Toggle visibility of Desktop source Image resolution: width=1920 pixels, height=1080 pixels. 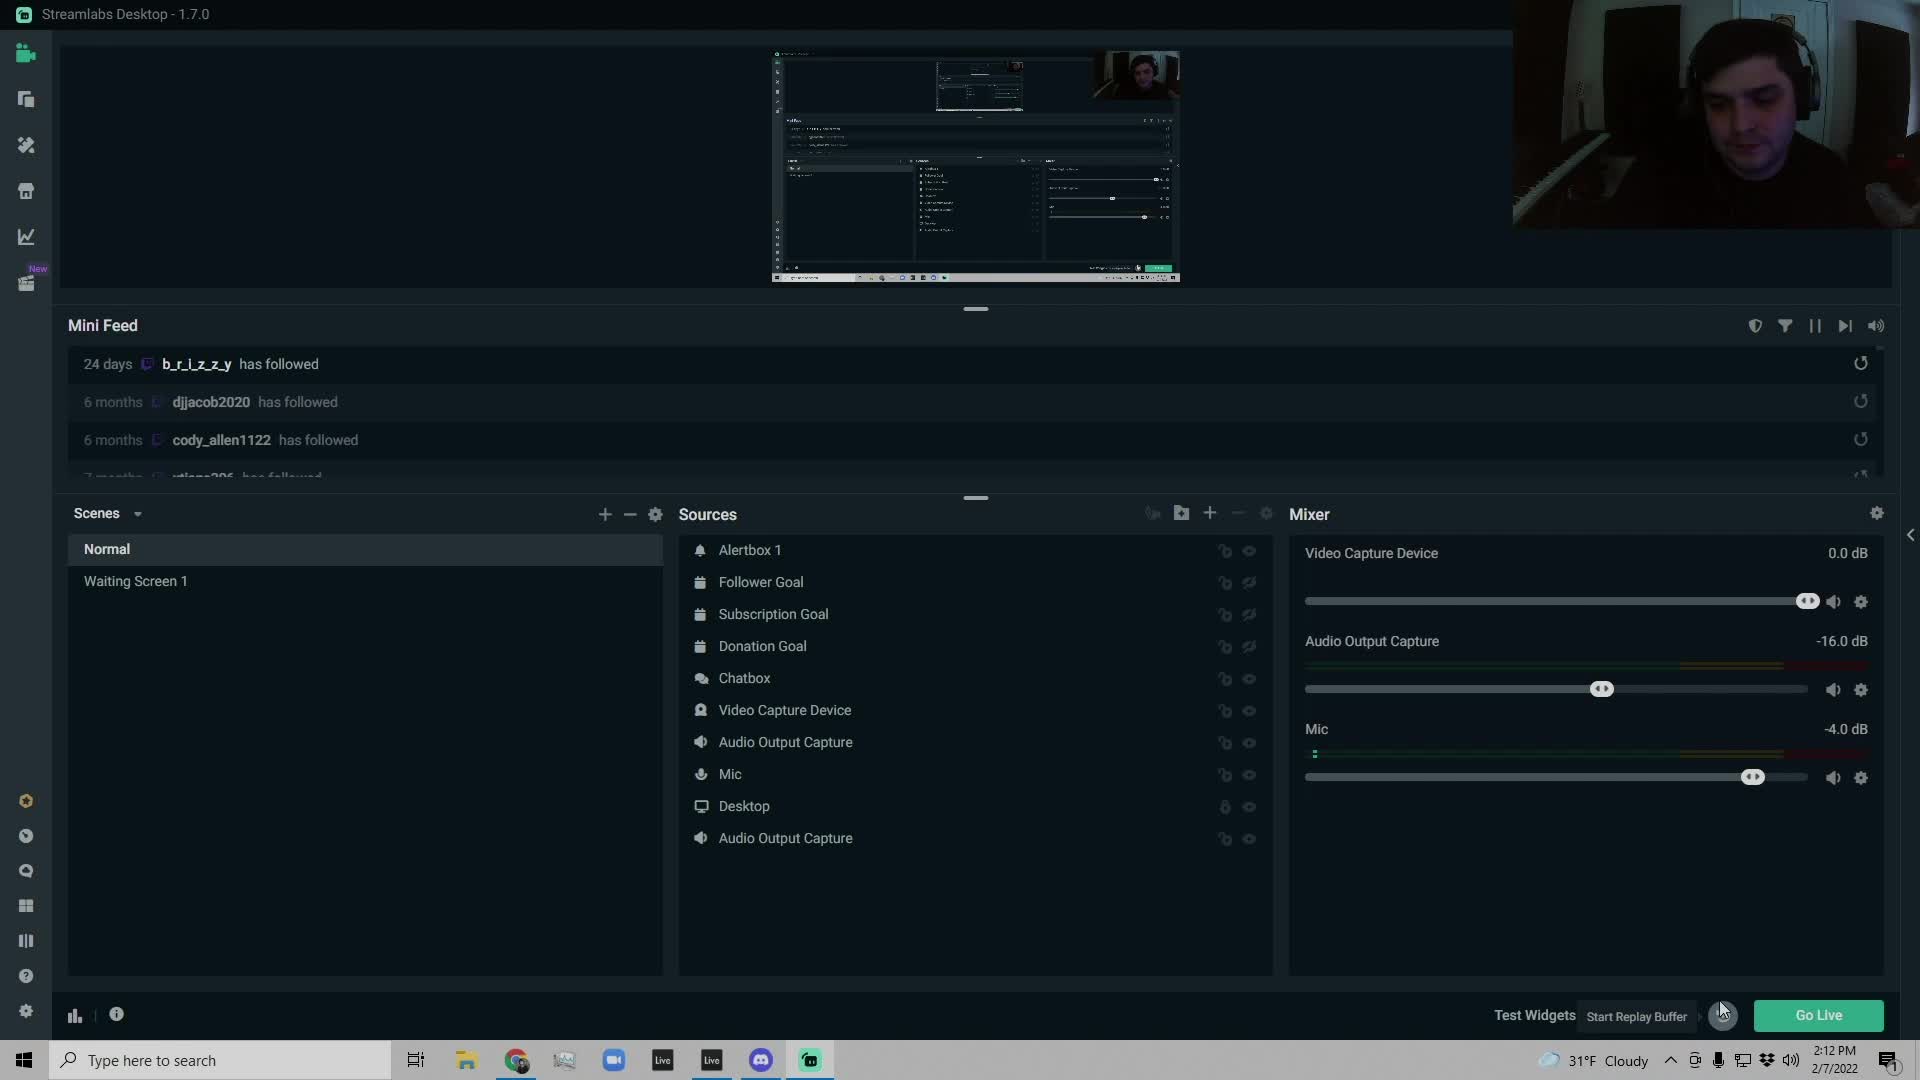coord(1249,807)
